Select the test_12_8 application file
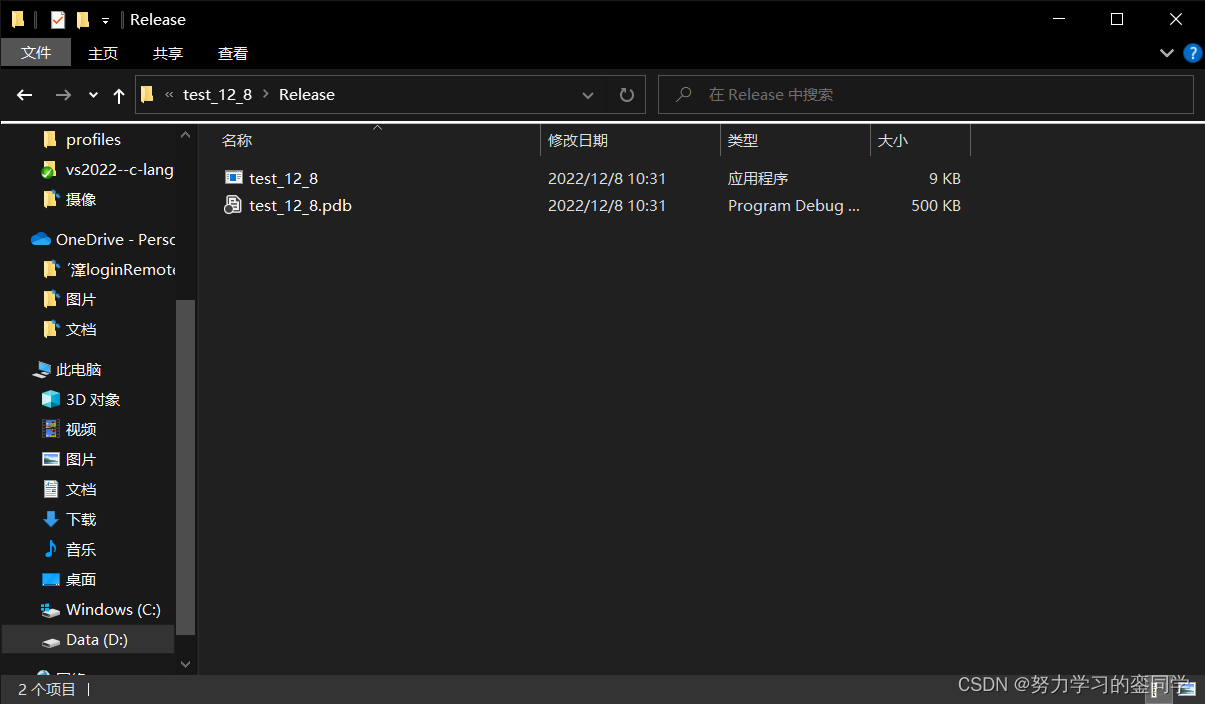This screenshot has height=704, width=1205. click(x=284, y=179)
